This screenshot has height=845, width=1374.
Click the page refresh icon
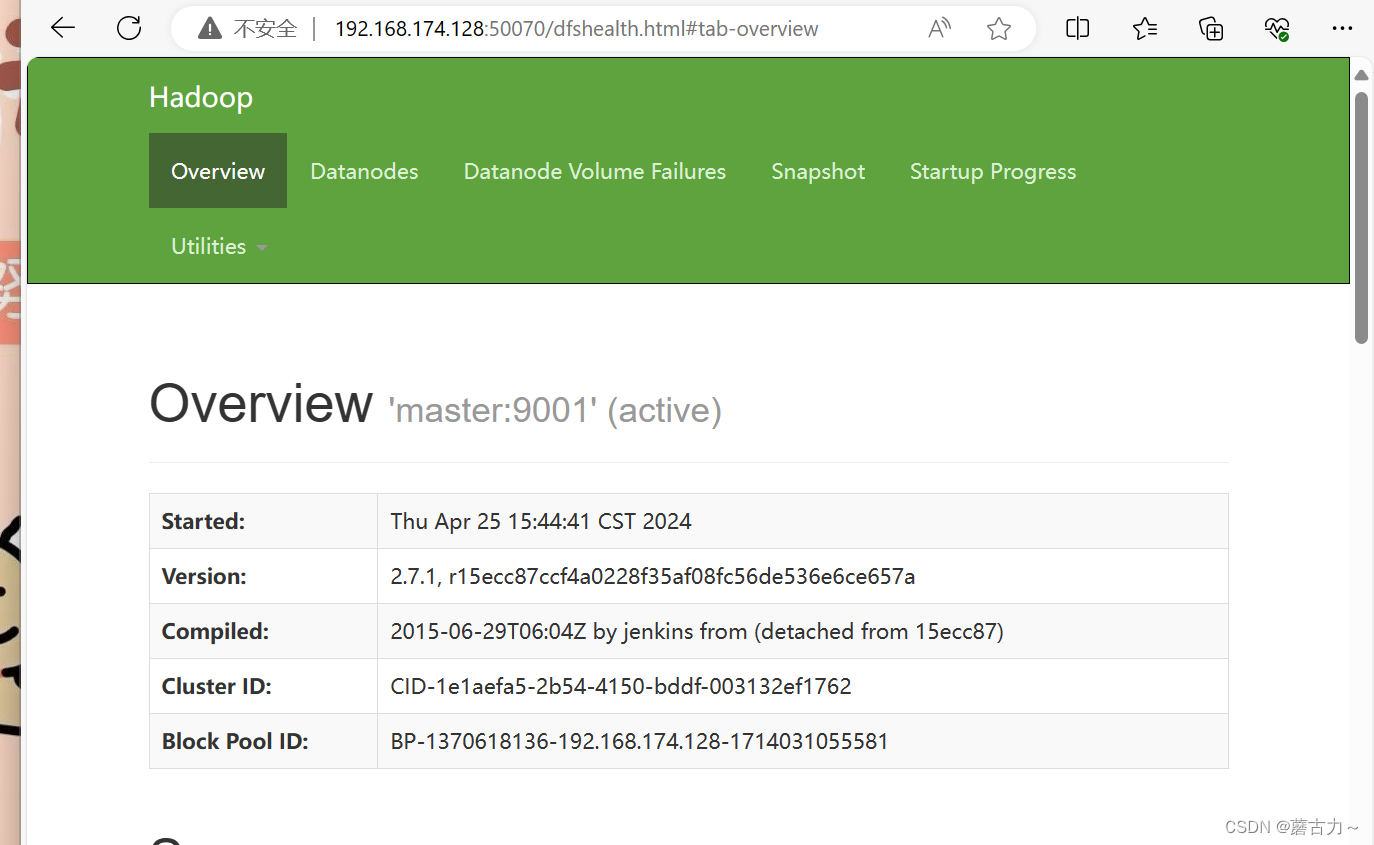coord(129,28)
